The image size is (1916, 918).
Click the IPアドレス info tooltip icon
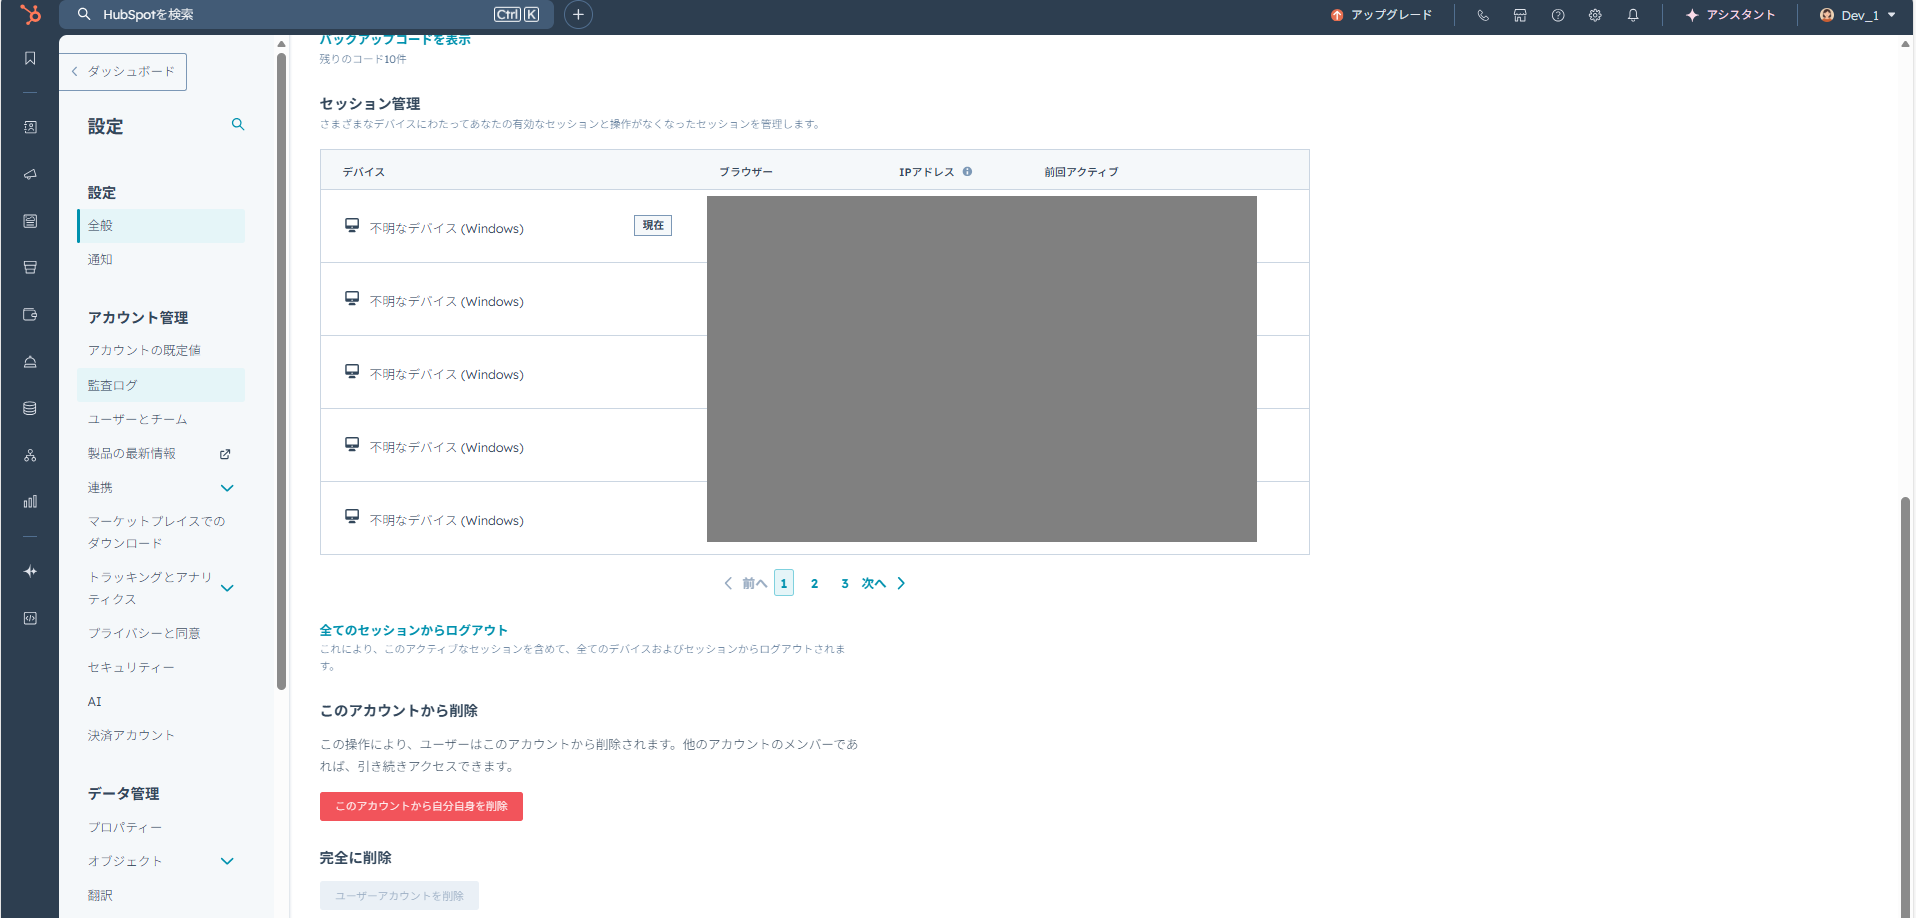pos(967,171)
